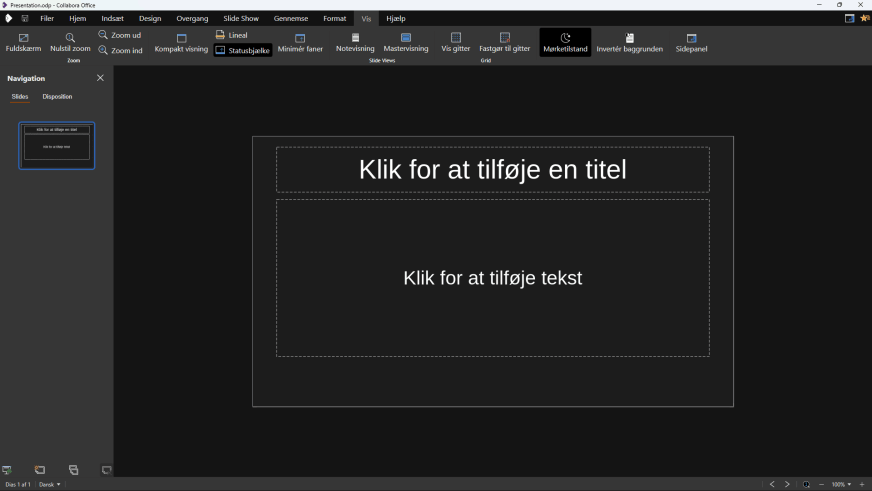Screen dimensions: 872x491
Task: Toggle Mørketilstand dark mode
Action: click(565, 42)
